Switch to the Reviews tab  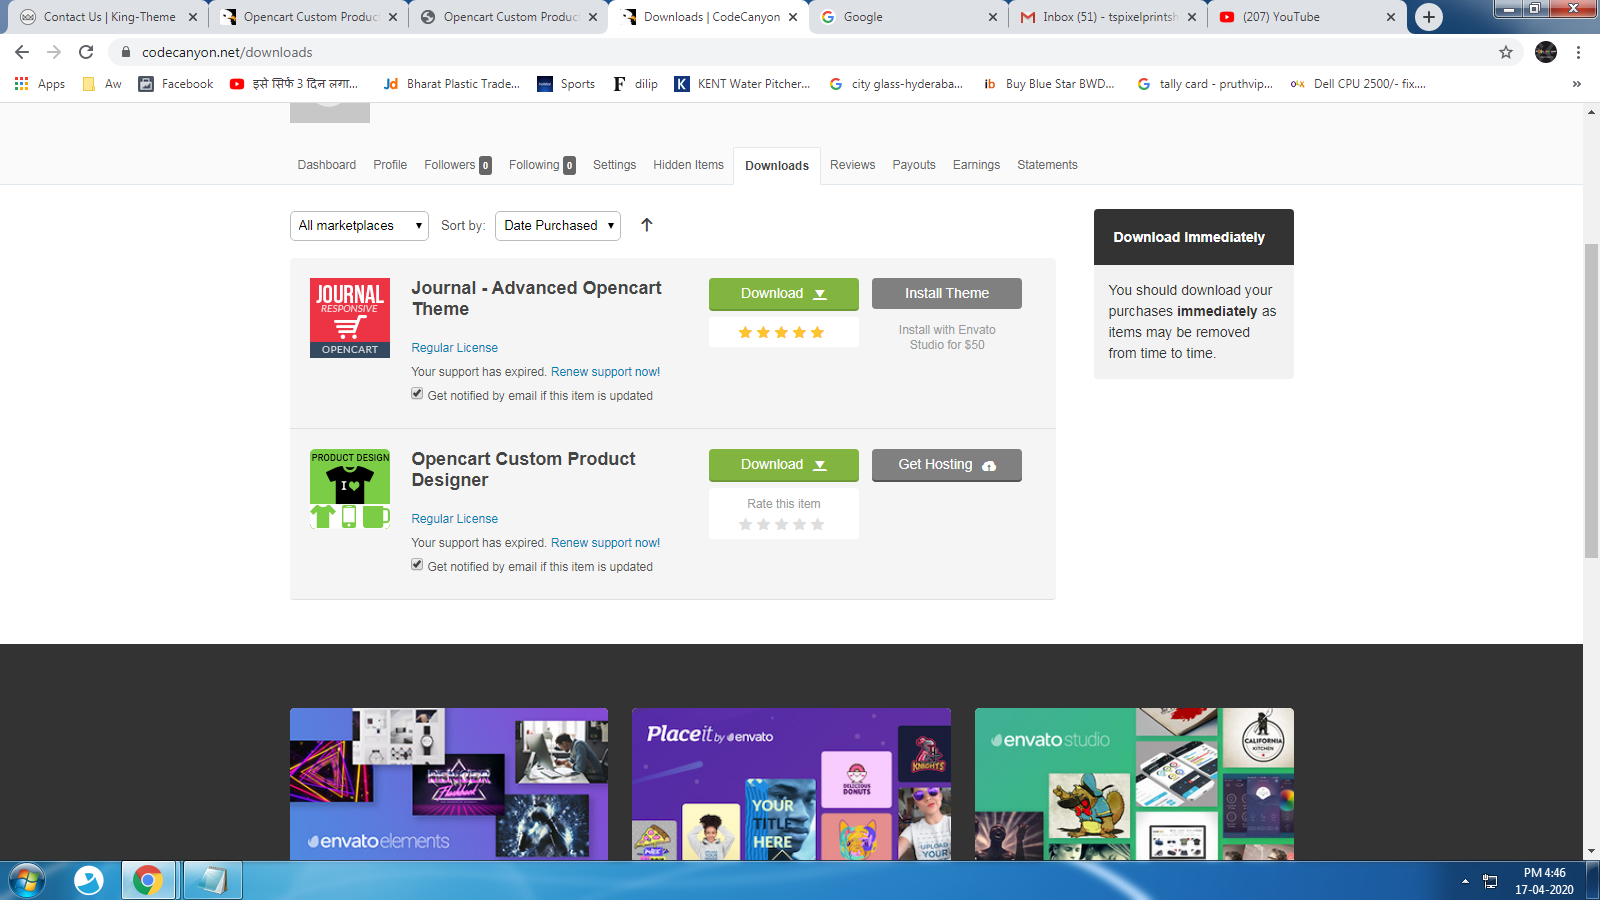[x=852, y=165]
